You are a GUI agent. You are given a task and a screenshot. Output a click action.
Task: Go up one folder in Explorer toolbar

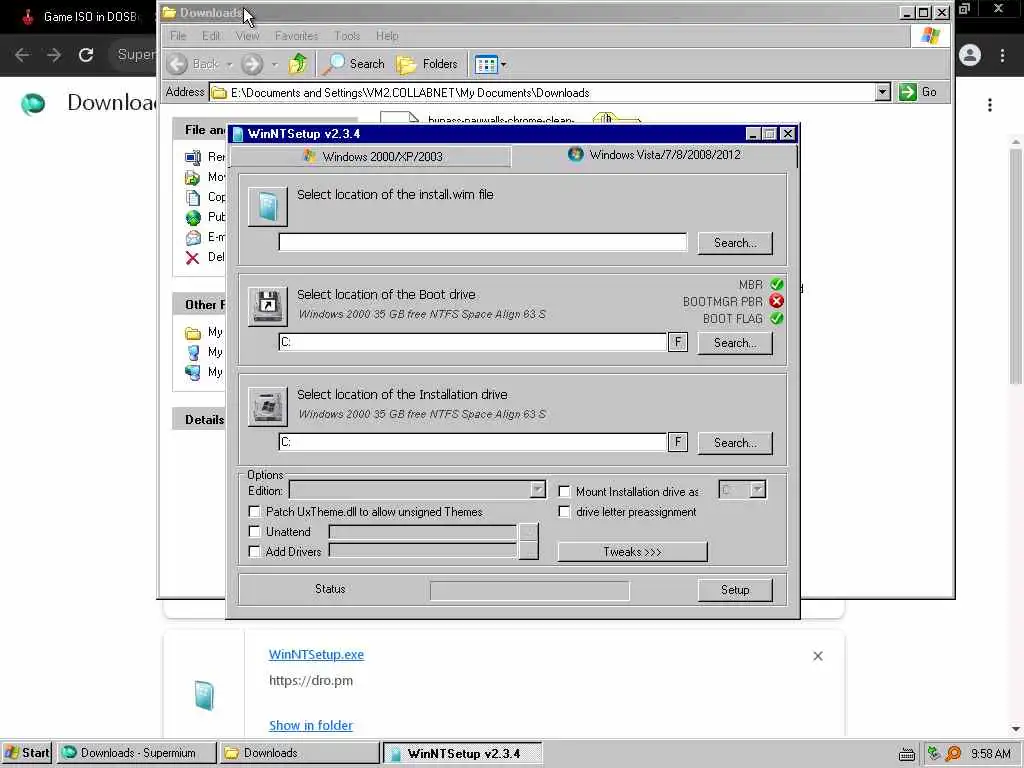coord(298,64)
